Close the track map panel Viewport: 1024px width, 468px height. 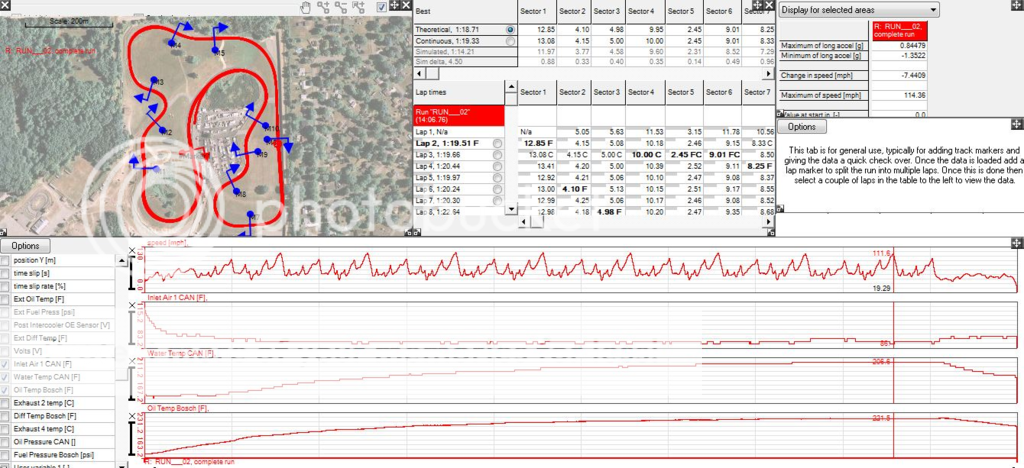point(405,6)
